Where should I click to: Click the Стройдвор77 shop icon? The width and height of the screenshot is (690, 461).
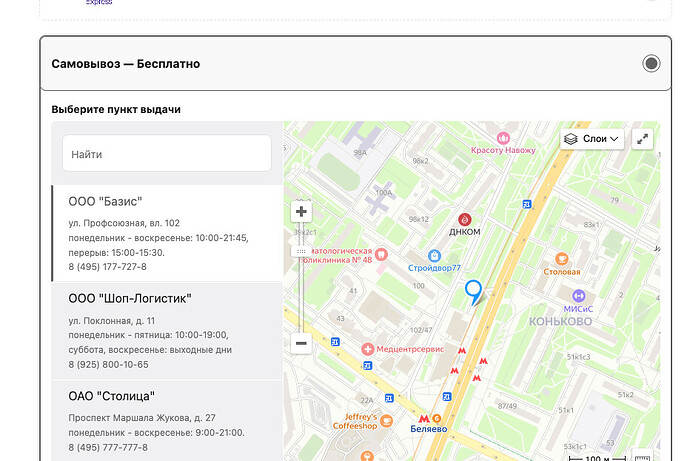pyautogui.click(x=434, y=256)
